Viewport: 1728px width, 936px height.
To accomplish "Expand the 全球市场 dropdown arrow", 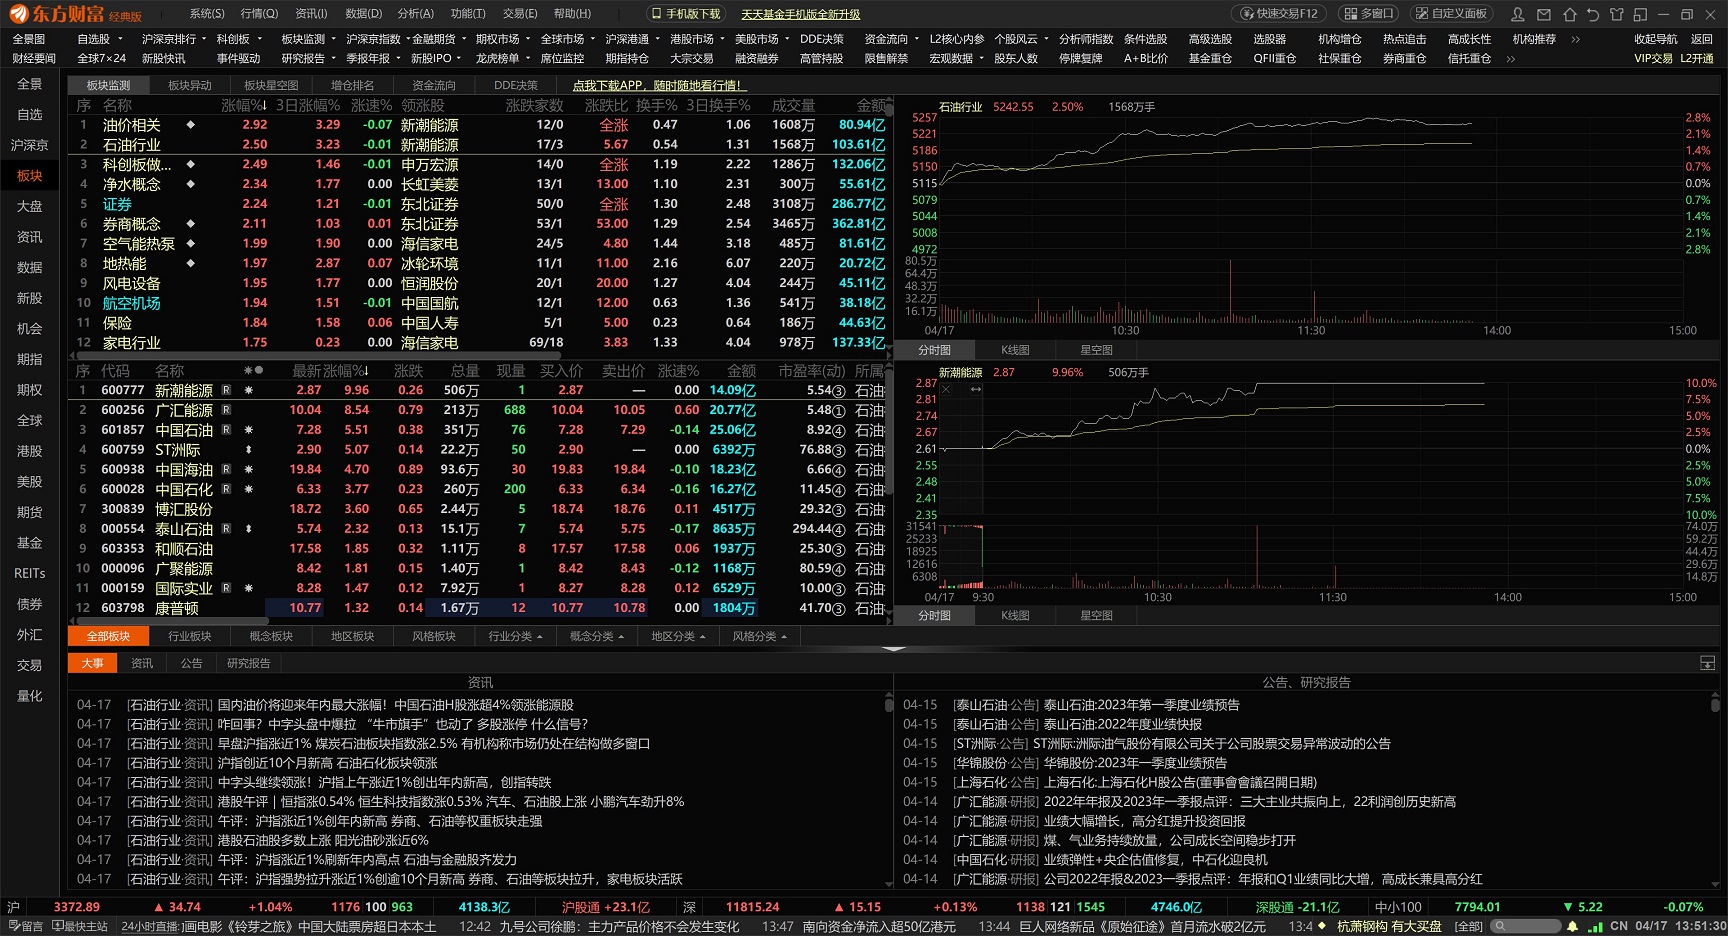I will coord(594,40).
